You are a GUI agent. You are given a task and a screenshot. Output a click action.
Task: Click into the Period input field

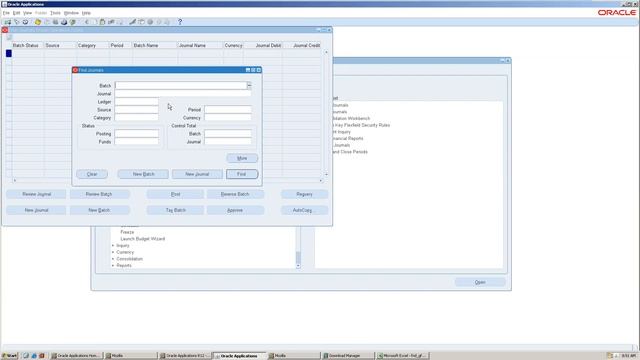point(228,109)
